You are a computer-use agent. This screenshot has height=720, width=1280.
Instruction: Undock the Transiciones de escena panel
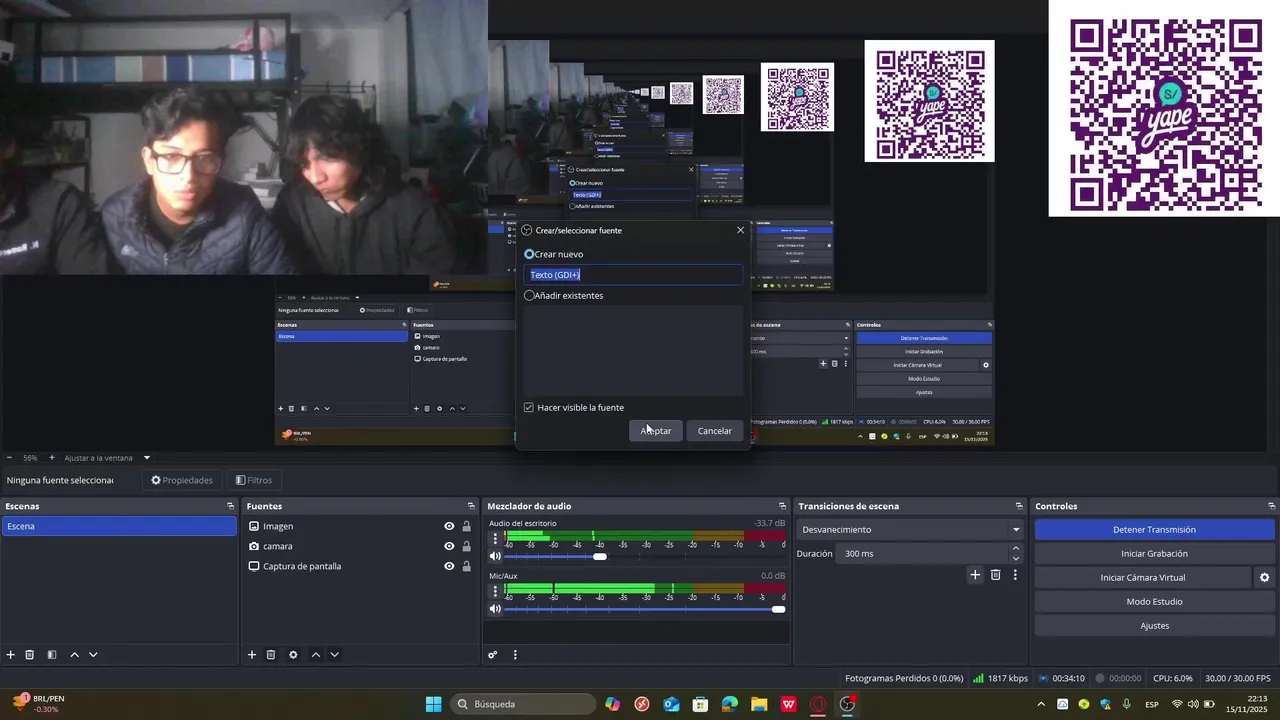[1019, 506]
